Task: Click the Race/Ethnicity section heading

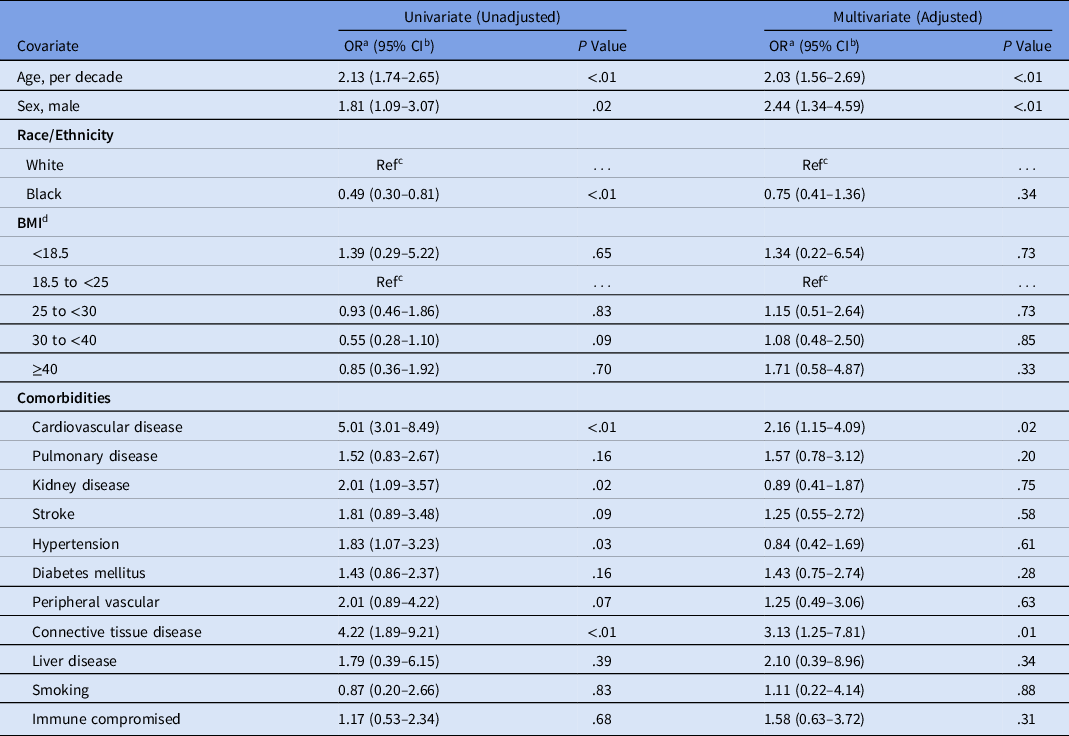Action: (x=63, y=136)
